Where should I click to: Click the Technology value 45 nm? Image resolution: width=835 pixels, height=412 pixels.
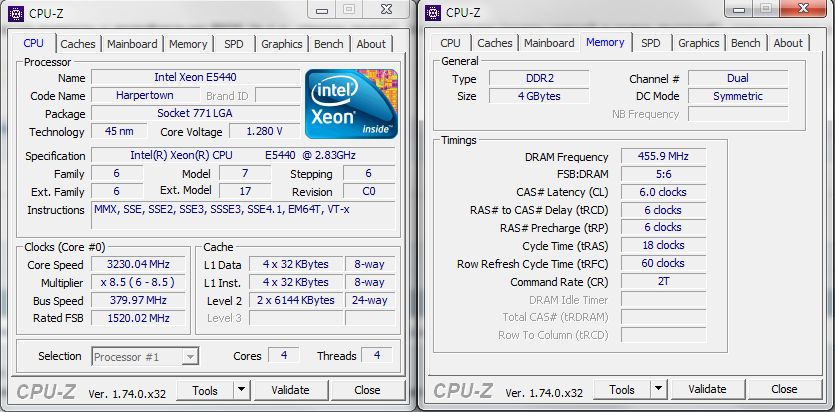click(119, 131)
